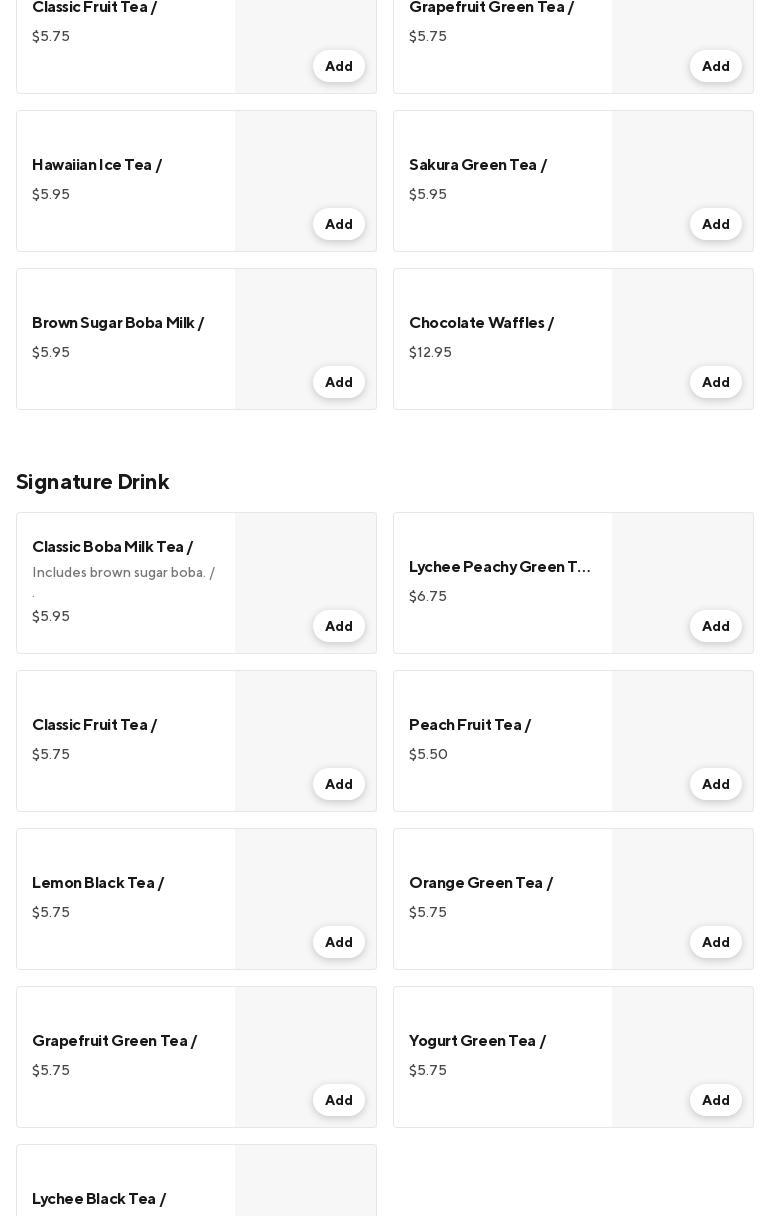The image size is (770, 1216).
Task: Add Orange Green Tea to cart
Action: tap(715, 942)
